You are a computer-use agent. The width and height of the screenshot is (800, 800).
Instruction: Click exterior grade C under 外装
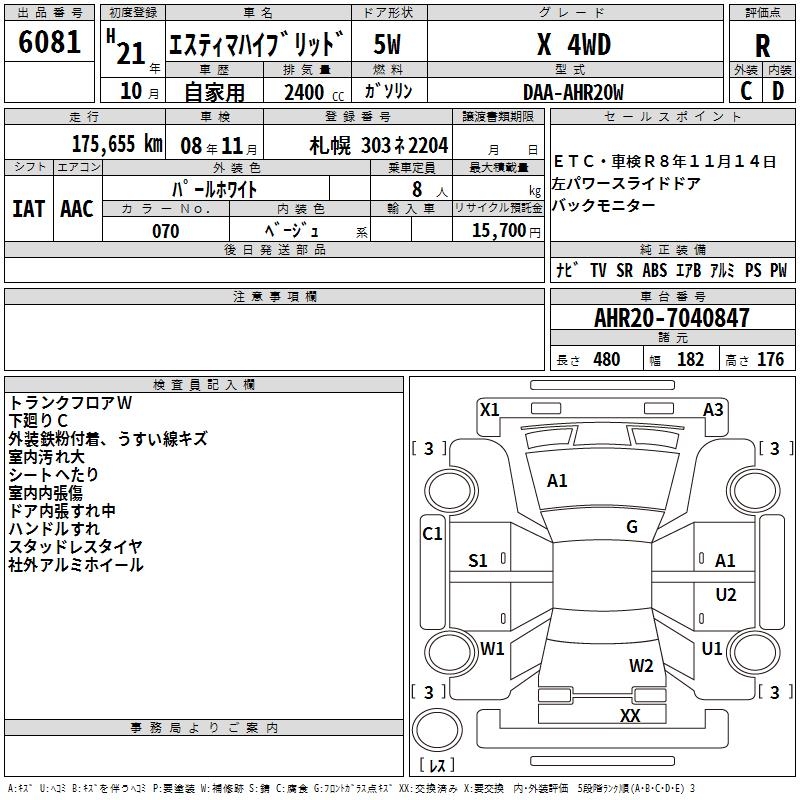746,91
